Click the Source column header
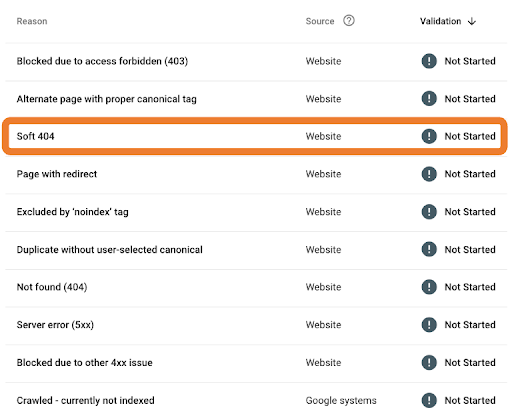The image size is (512, 416). [320, 21]
